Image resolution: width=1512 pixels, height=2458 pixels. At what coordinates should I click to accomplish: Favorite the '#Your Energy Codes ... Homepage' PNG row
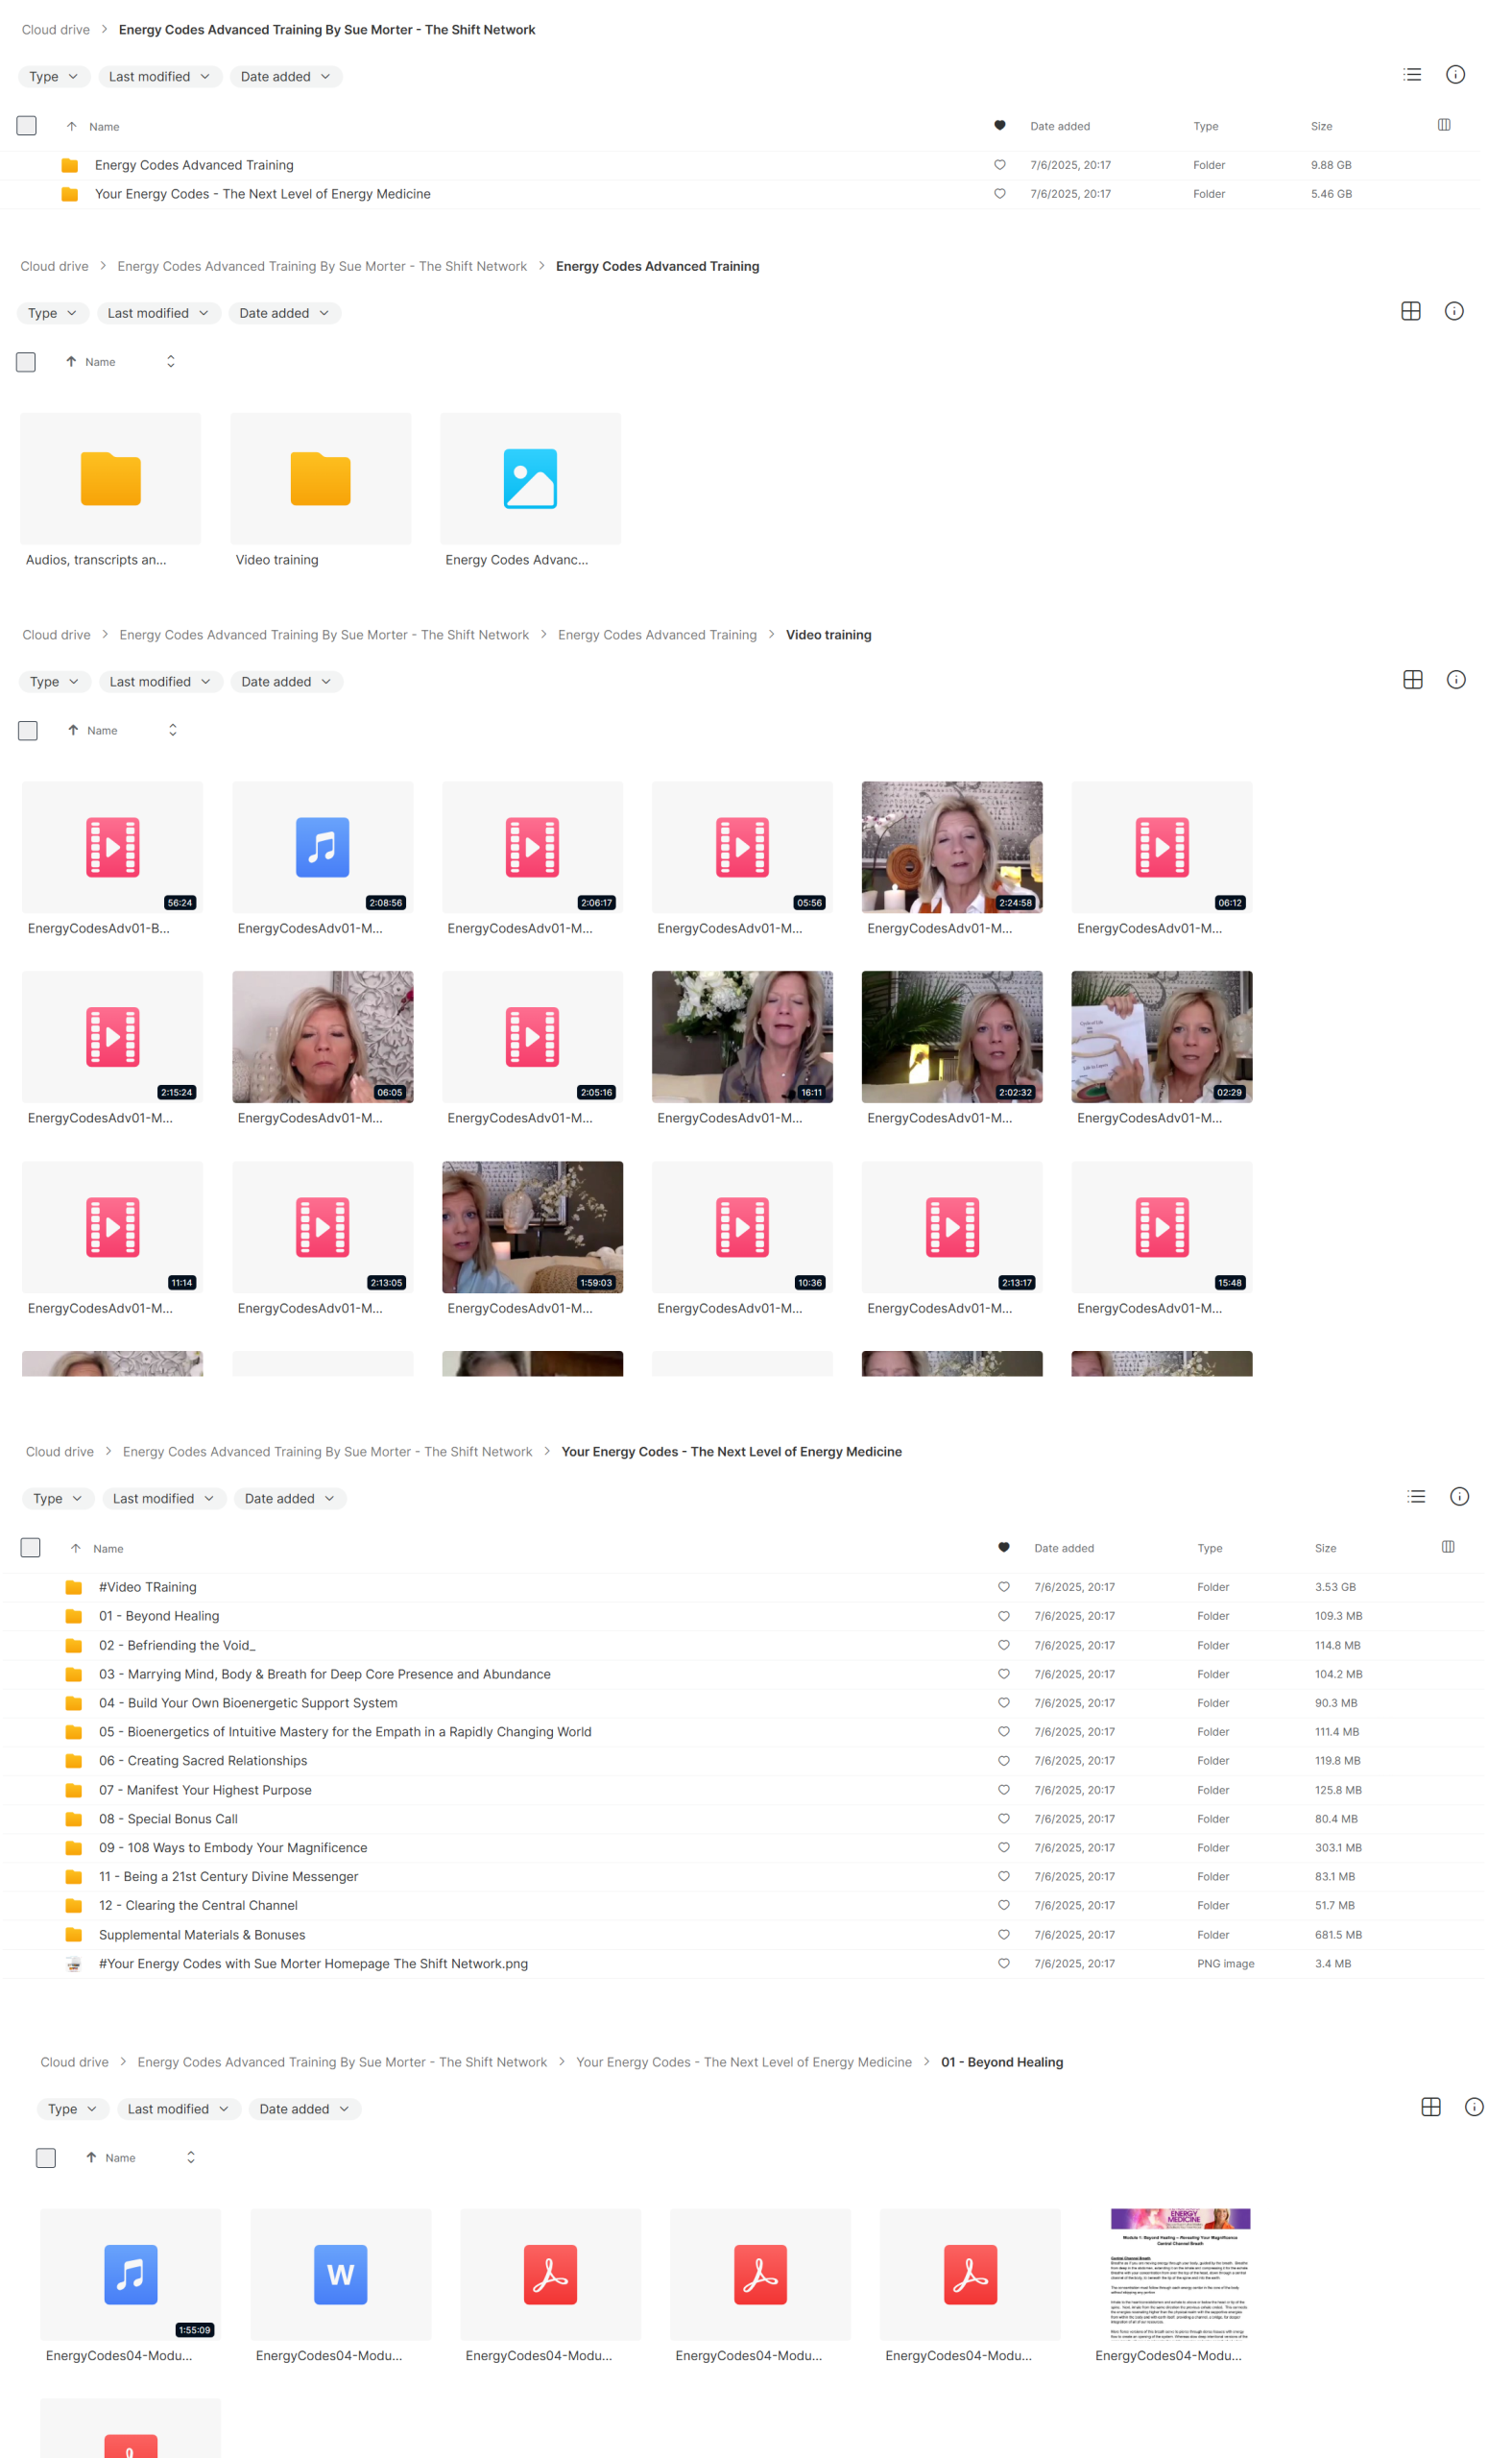[1003, 1964]
